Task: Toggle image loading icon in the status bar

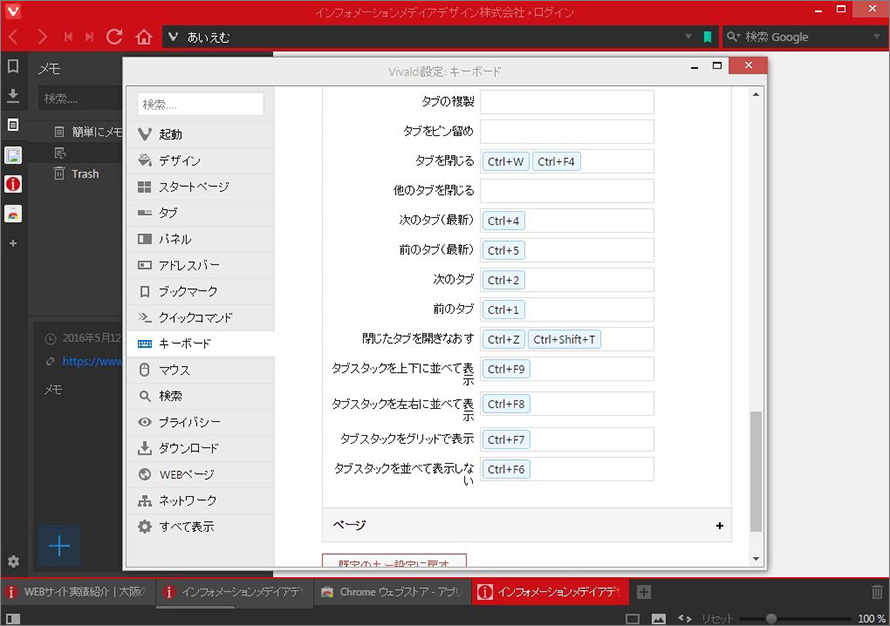Action: 658,619
